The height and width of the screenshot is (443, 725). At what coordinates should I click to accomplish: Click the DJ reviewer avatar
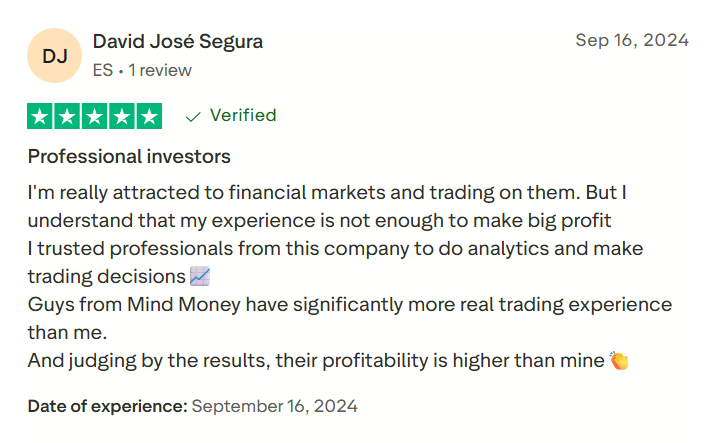pos(56,56)
